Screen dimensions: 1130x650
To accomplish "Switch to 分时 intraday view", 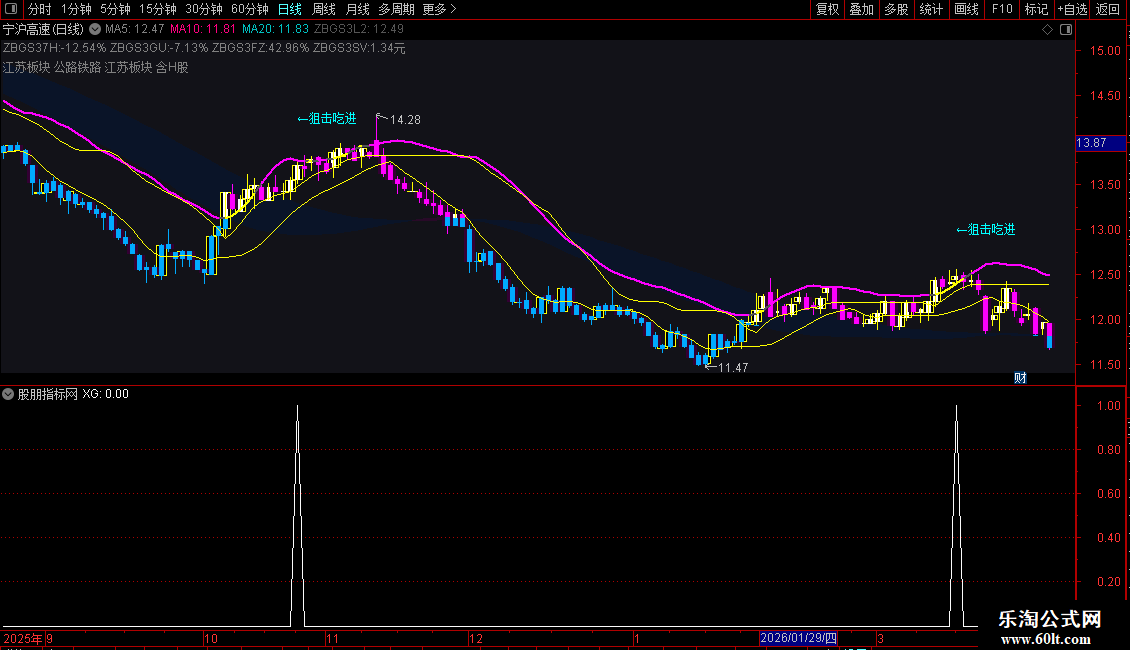I will coord(40,9).
